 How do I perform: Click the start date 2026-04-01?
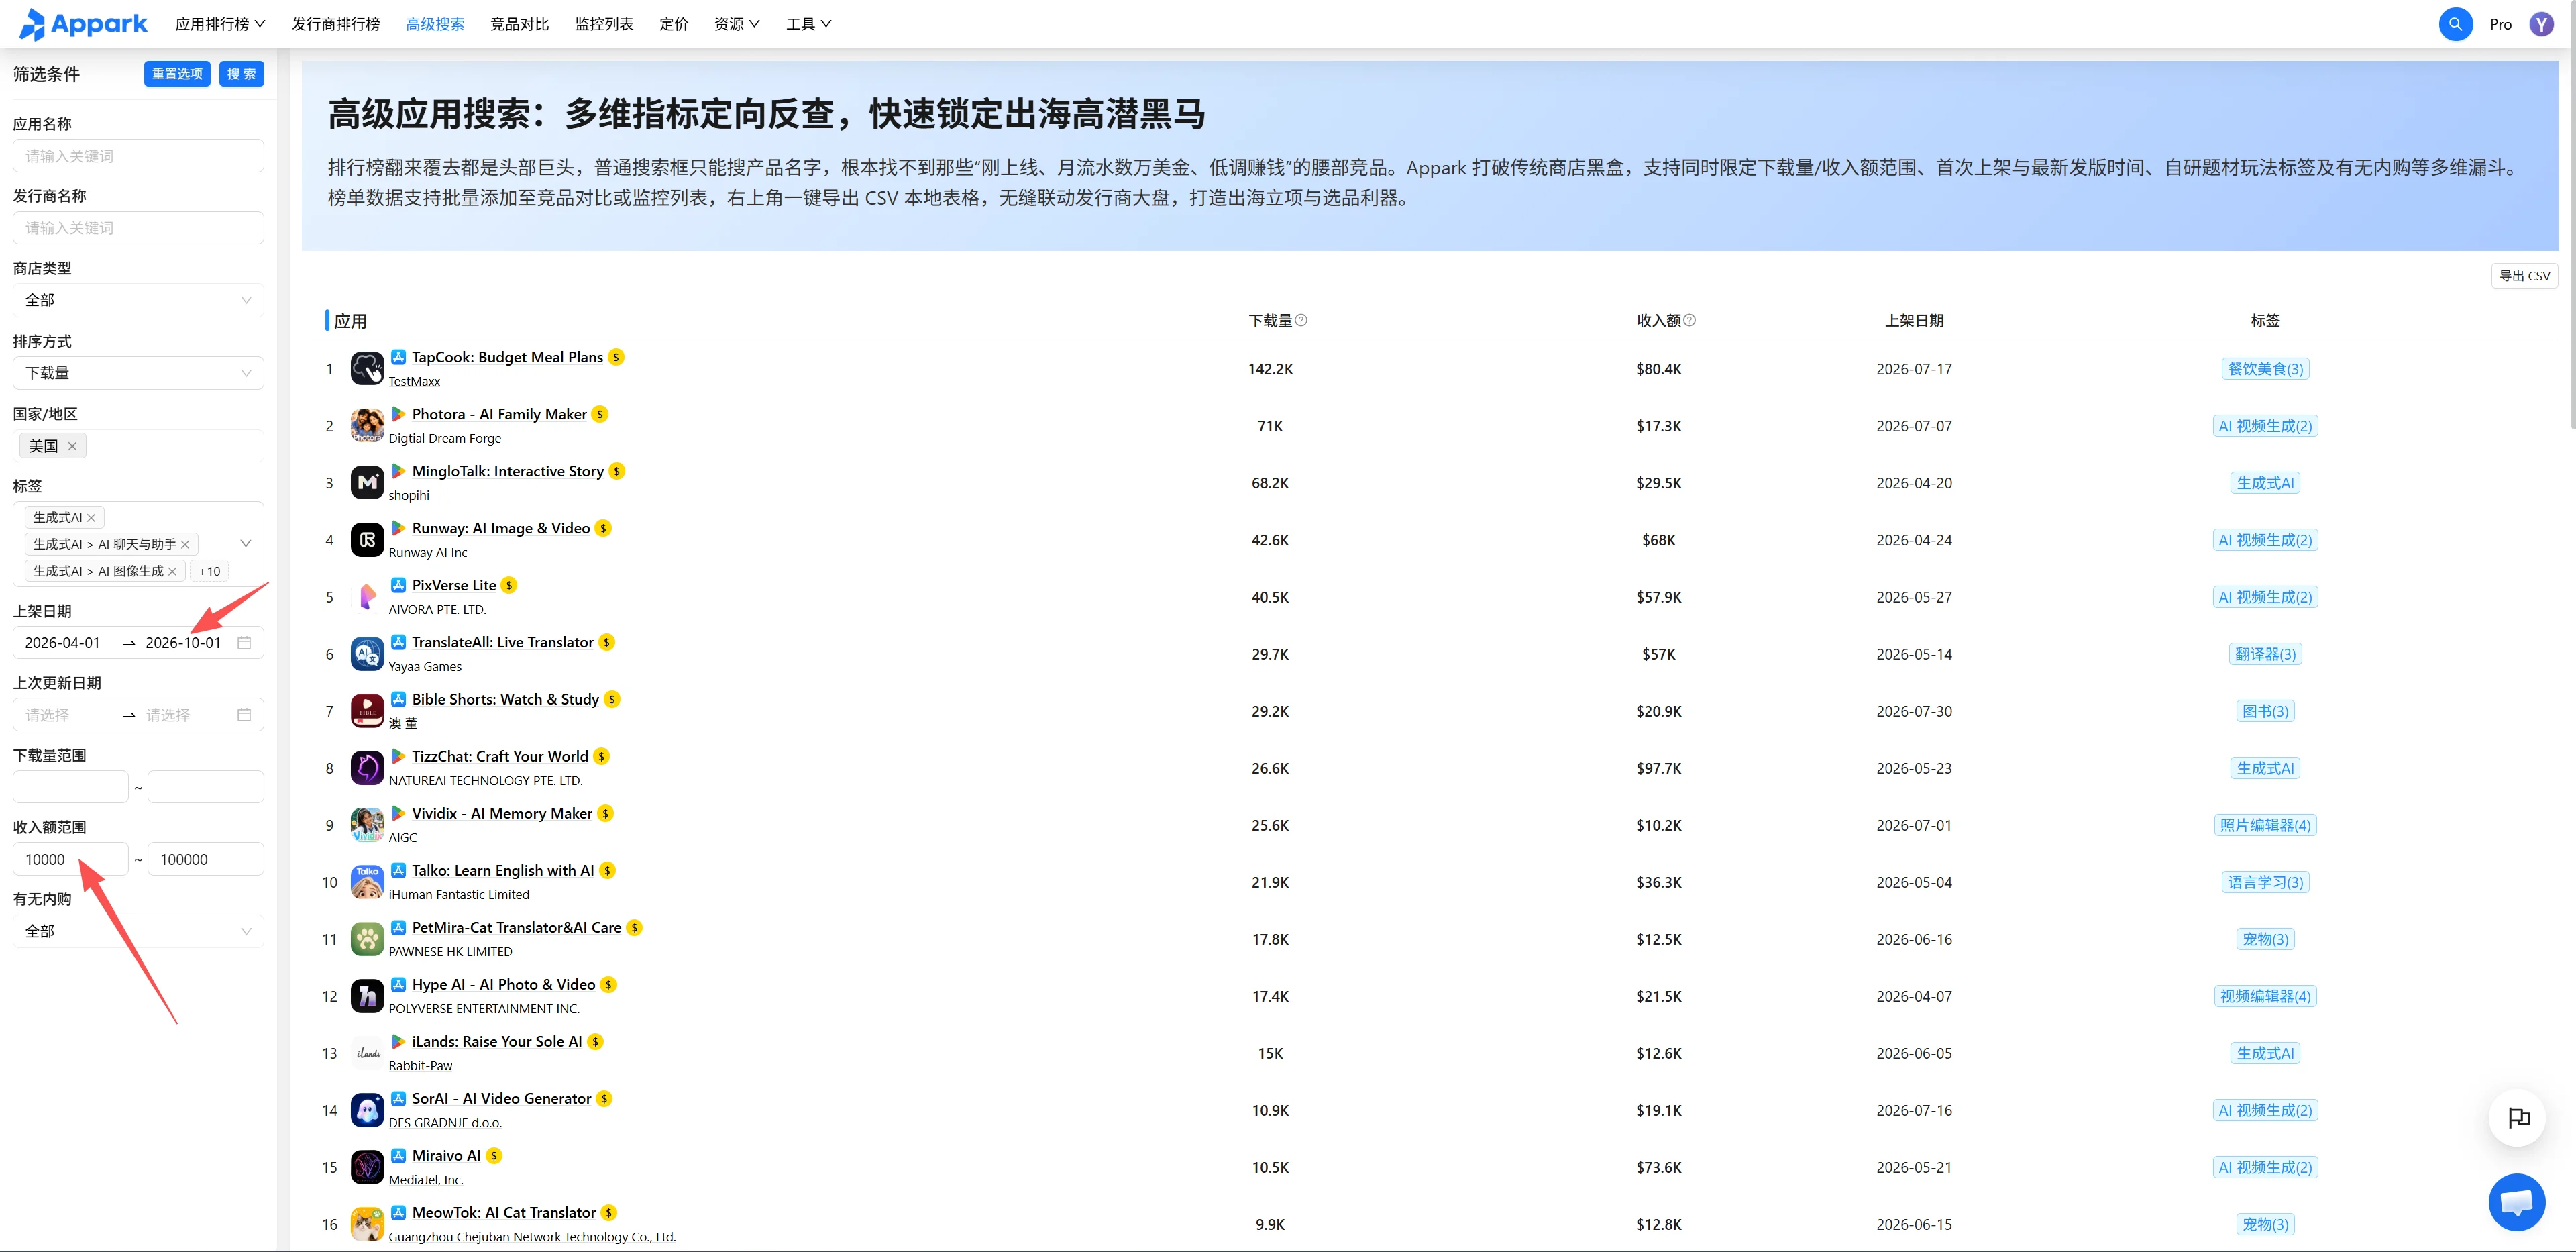[63, 643]
